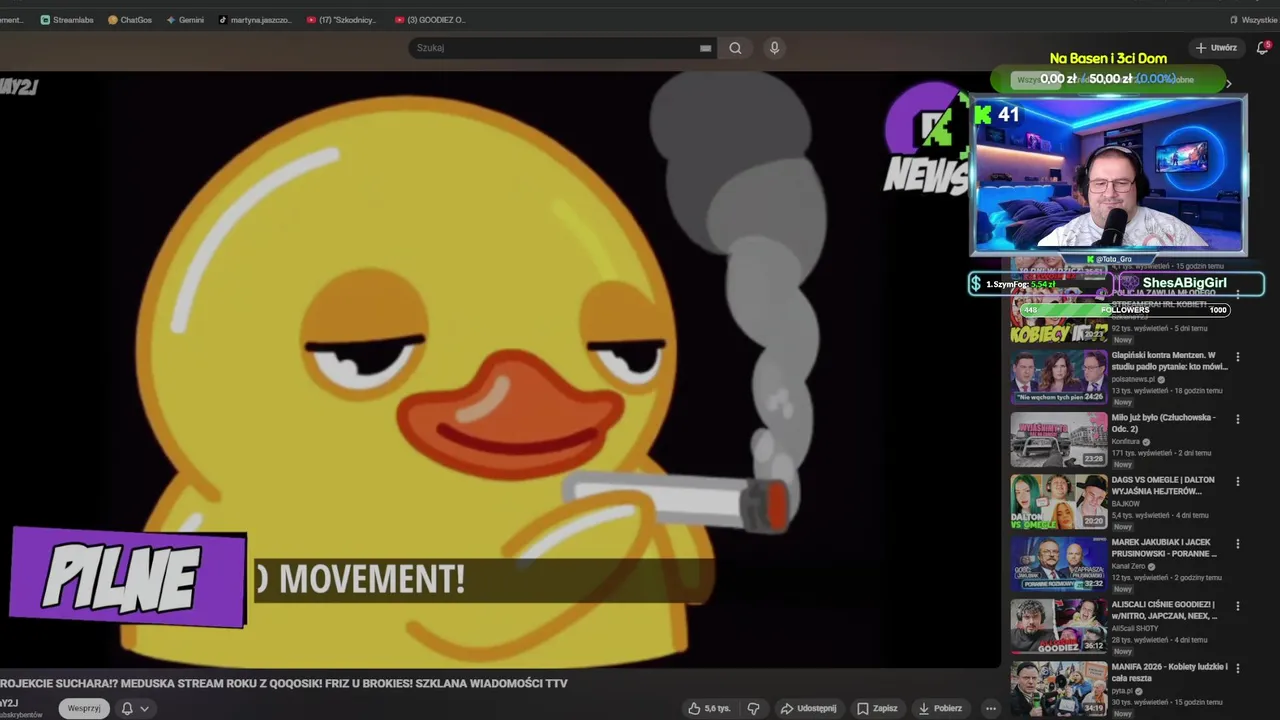The width and height of the screenshot is (1280, 720).
Task: Click BAJKOW channel name
Action: tap(1126, 504)
